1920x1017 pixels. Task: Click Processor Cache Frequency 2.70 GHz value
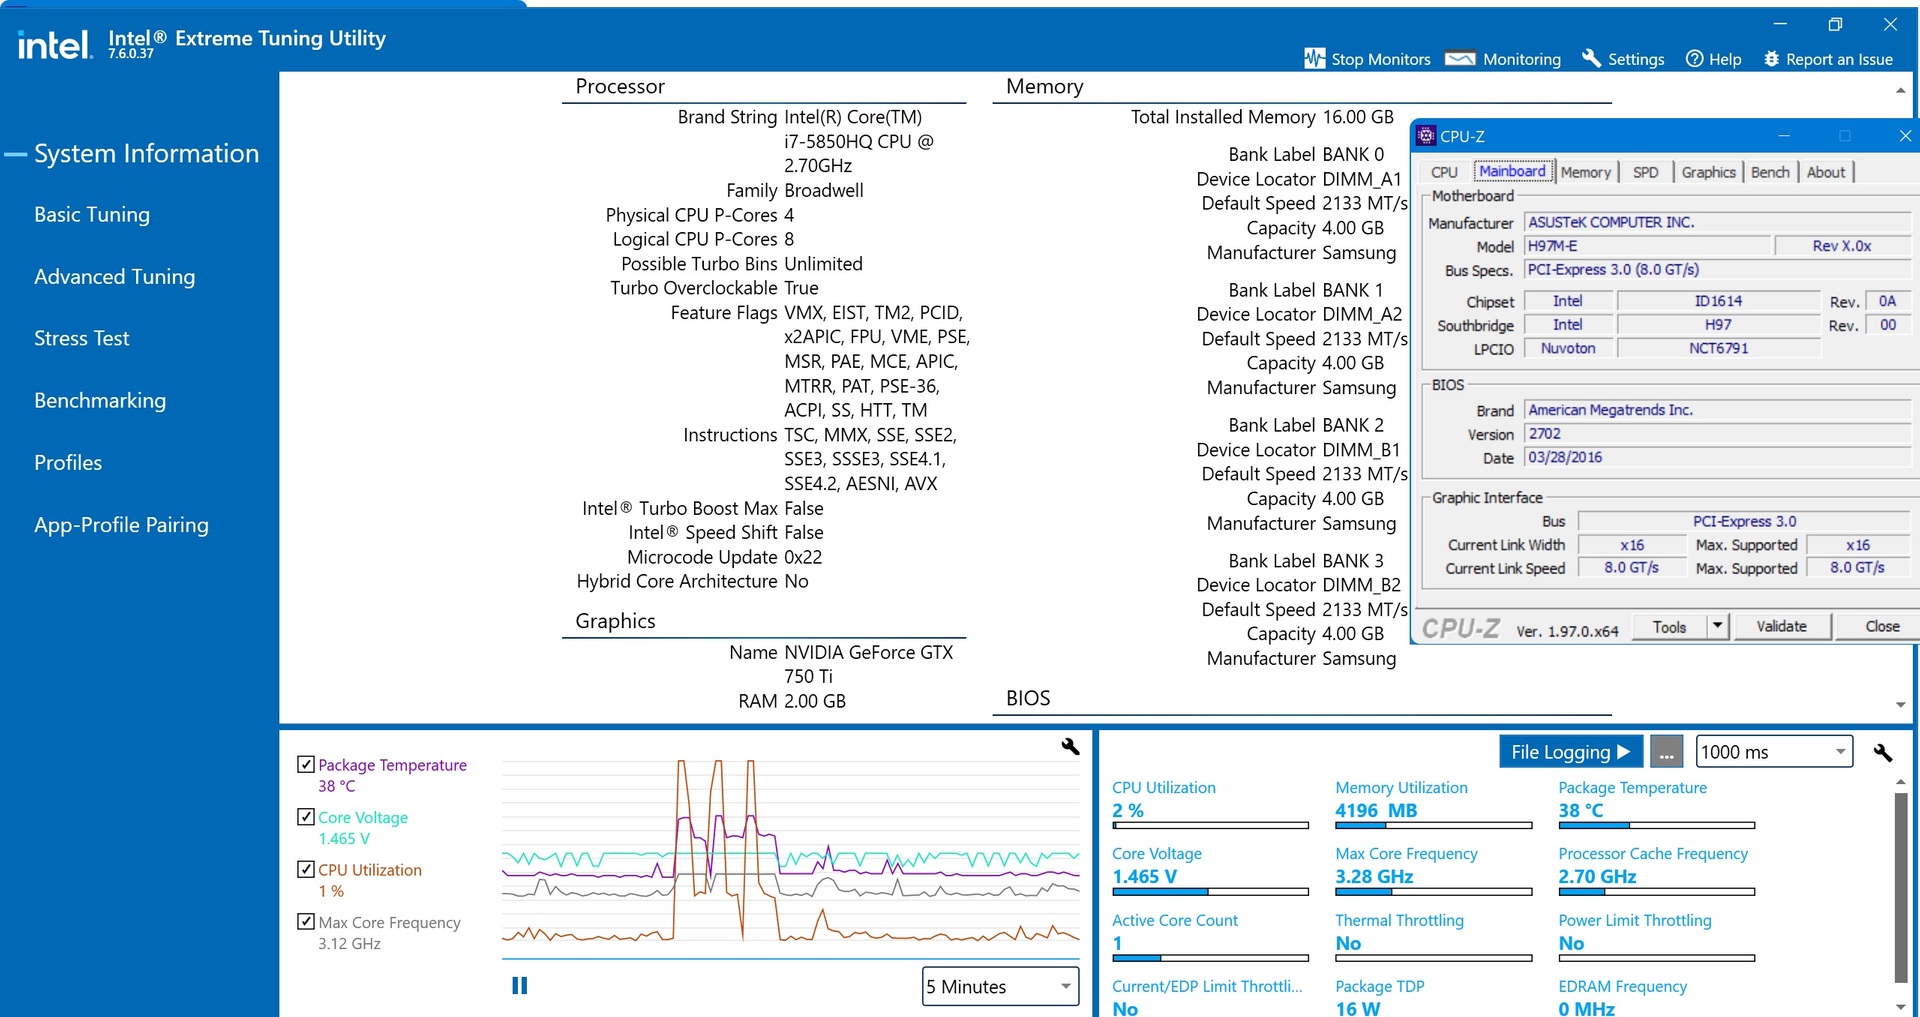click(x=1597, y=876)
